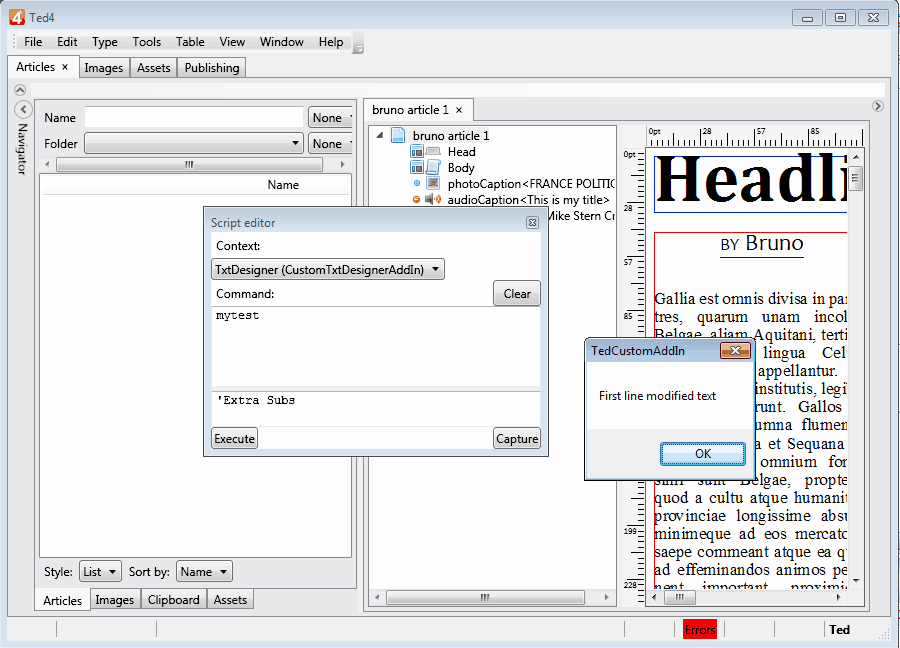
Task: Close the Script editor panel
Action: (x=532, y=223)
